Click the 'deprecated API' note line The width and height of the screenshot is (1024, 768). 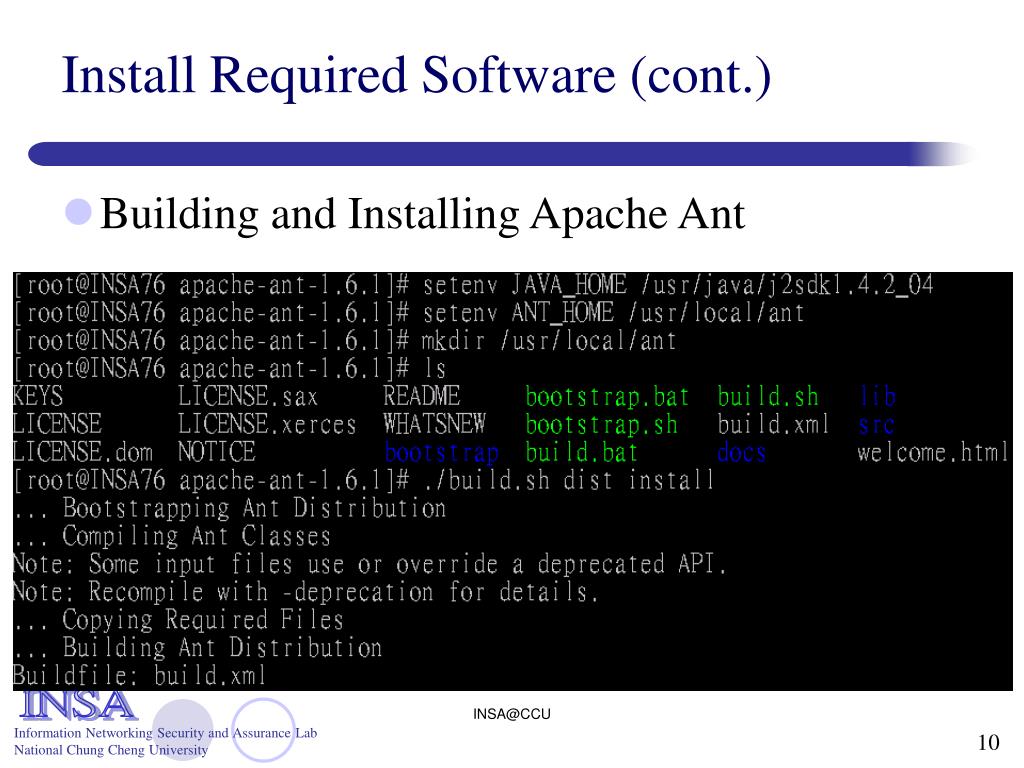coord(370,564)
